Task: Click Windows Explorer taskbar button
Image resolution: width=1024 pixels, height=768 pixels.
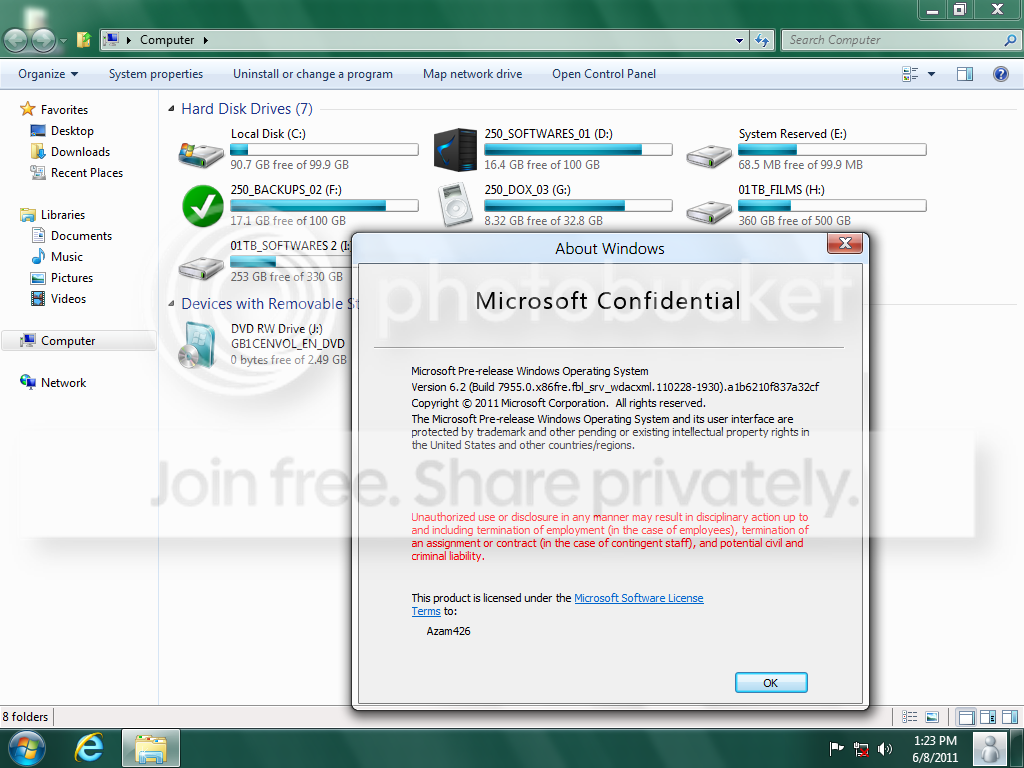Action: 151,748
